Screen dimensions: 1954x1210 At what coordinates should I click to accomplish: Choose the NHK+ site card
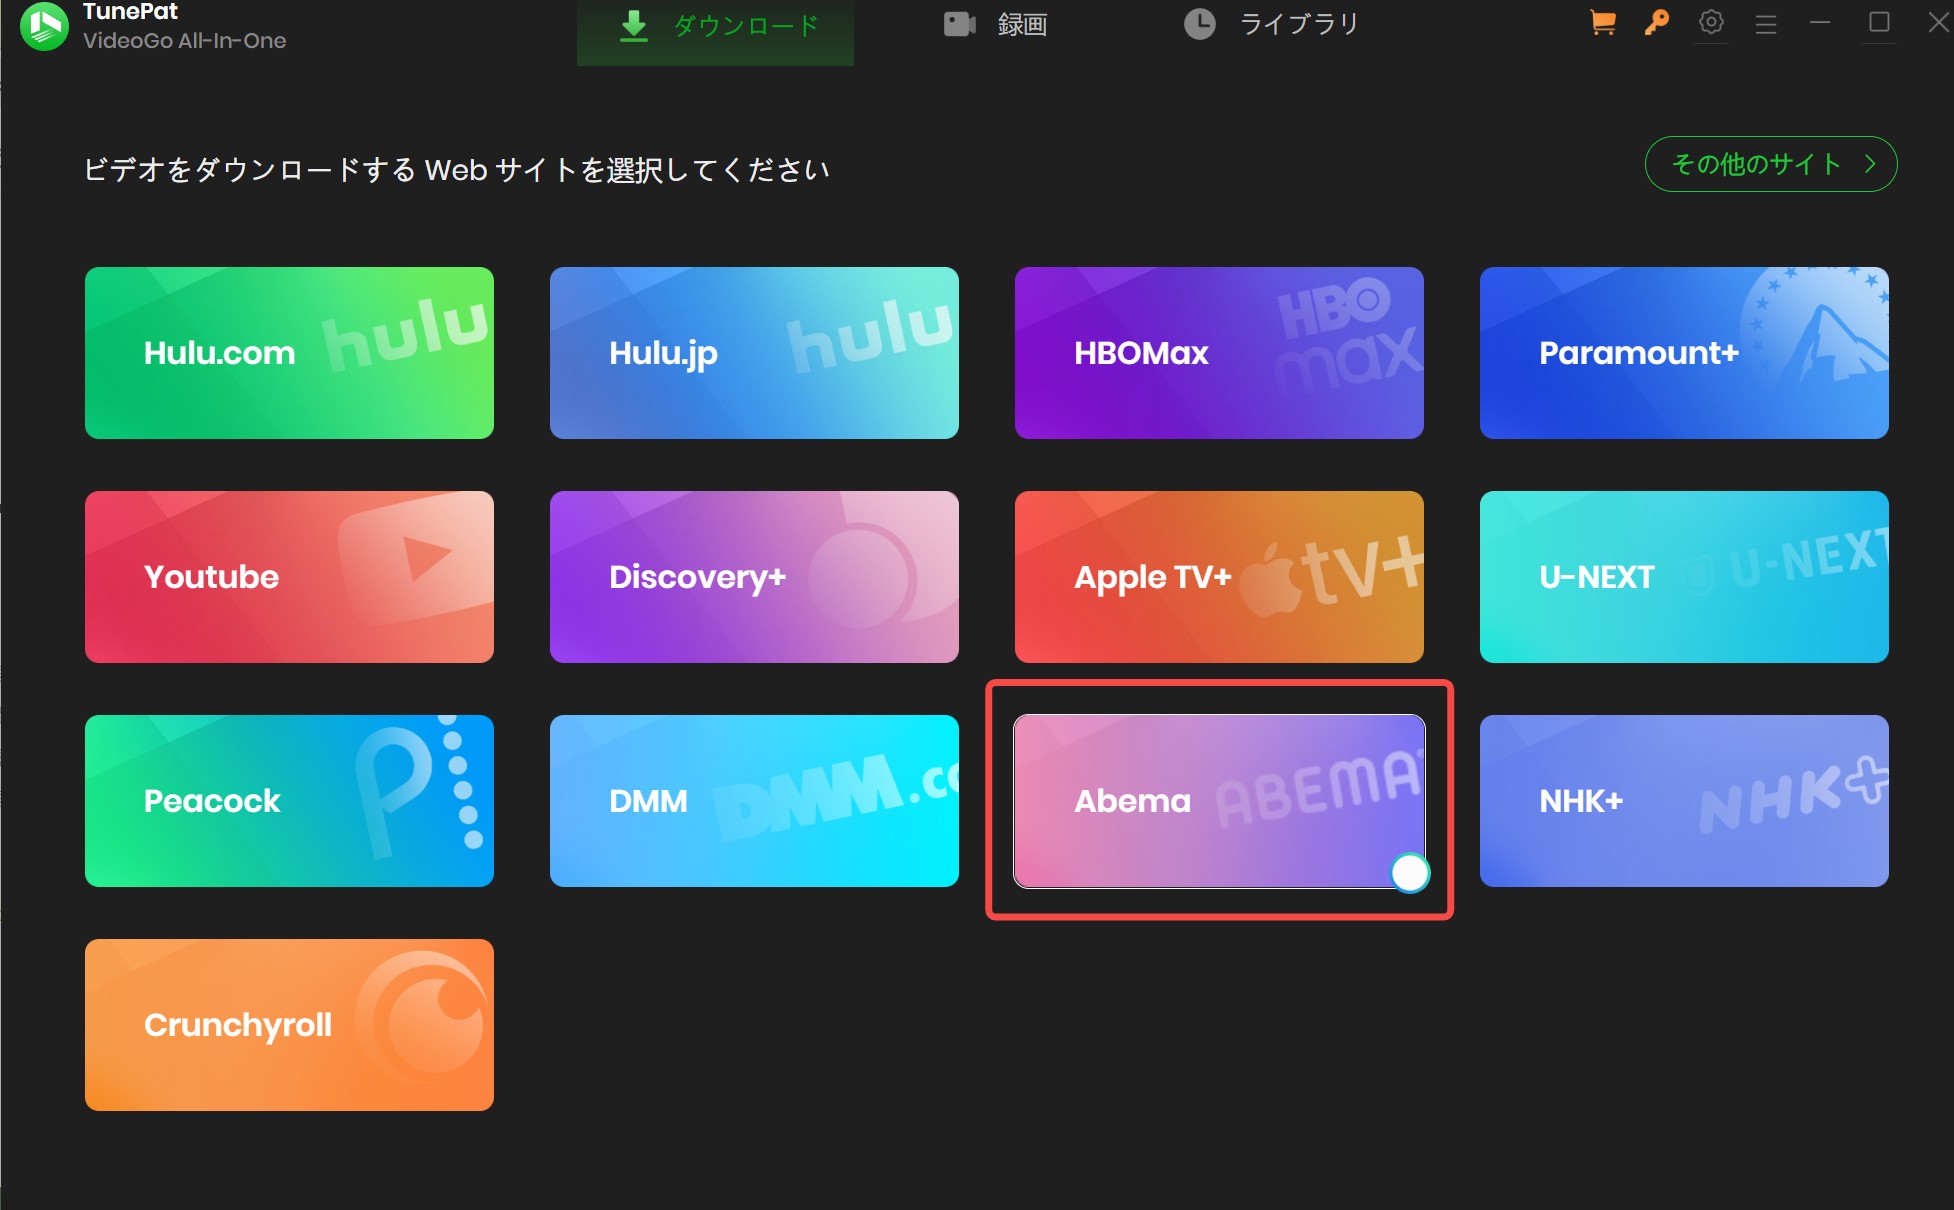pos(1684,801)
